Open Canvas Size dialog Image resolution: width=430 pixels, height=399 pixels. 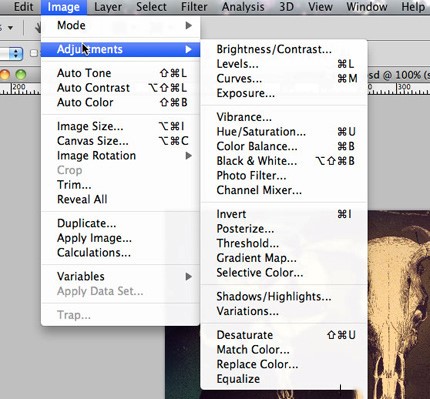(x=121, y=141)
